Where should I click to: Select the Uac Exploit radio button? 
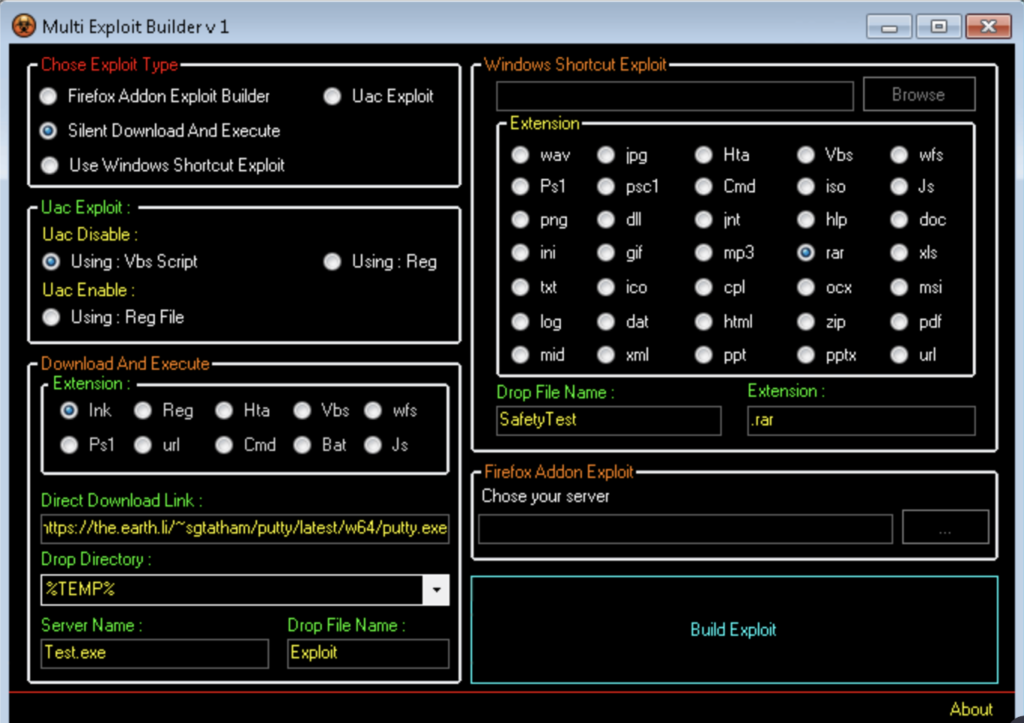(333, 97)
